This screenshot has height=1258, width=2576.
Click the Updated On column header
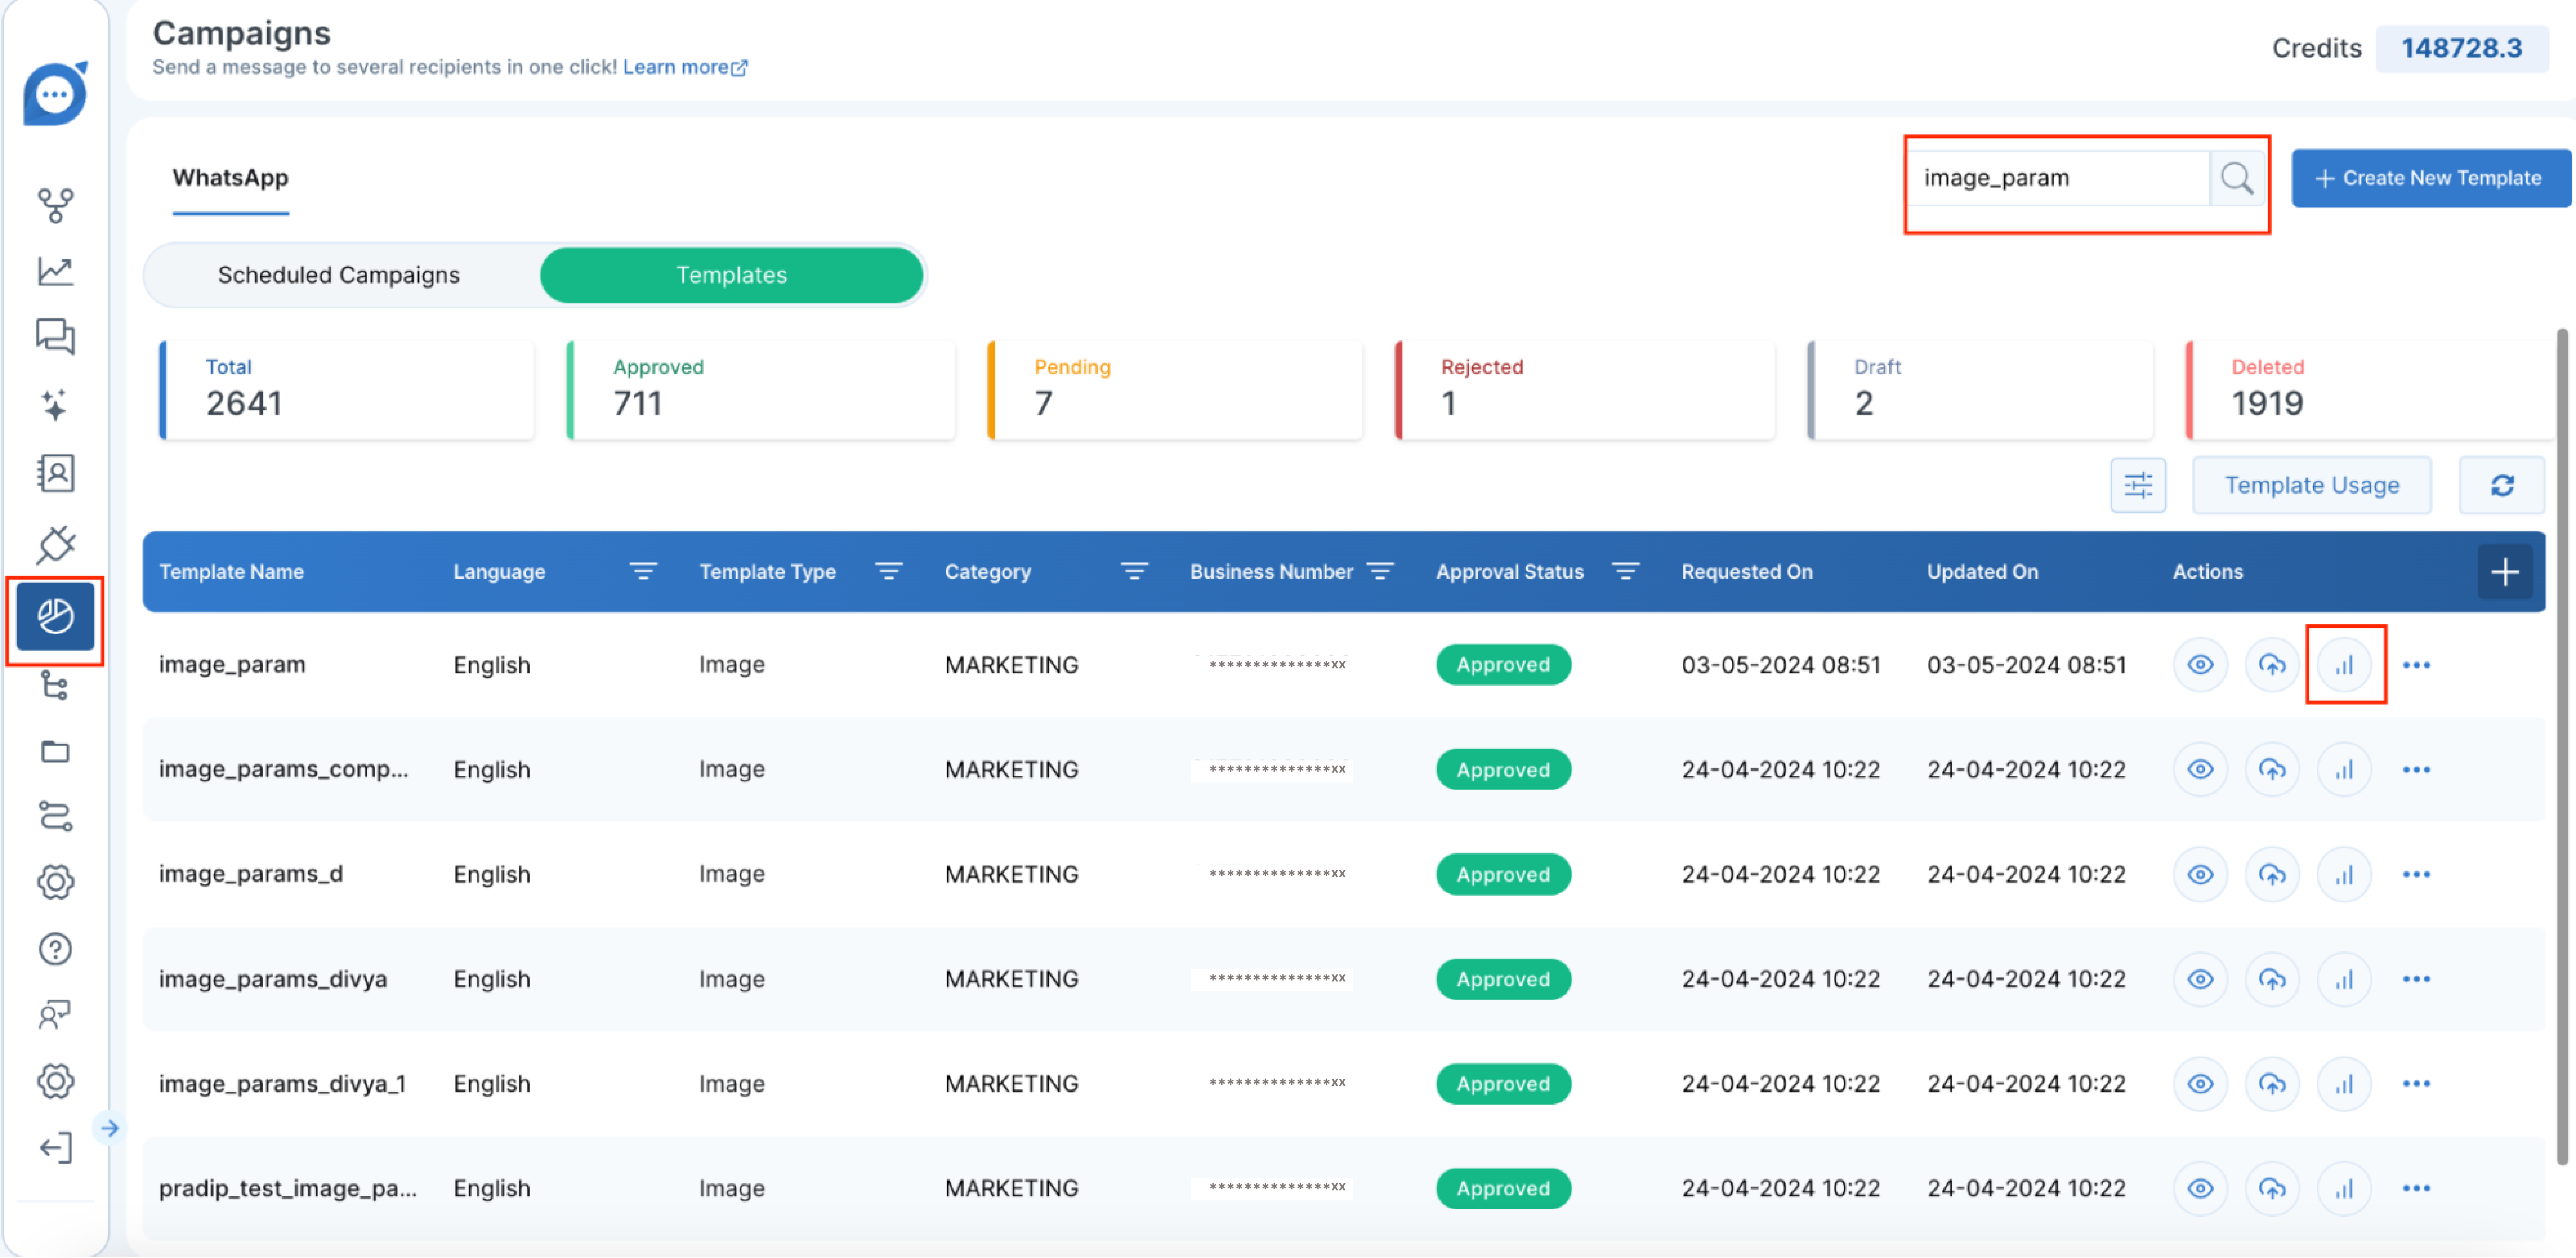[x=1982, y=572]
